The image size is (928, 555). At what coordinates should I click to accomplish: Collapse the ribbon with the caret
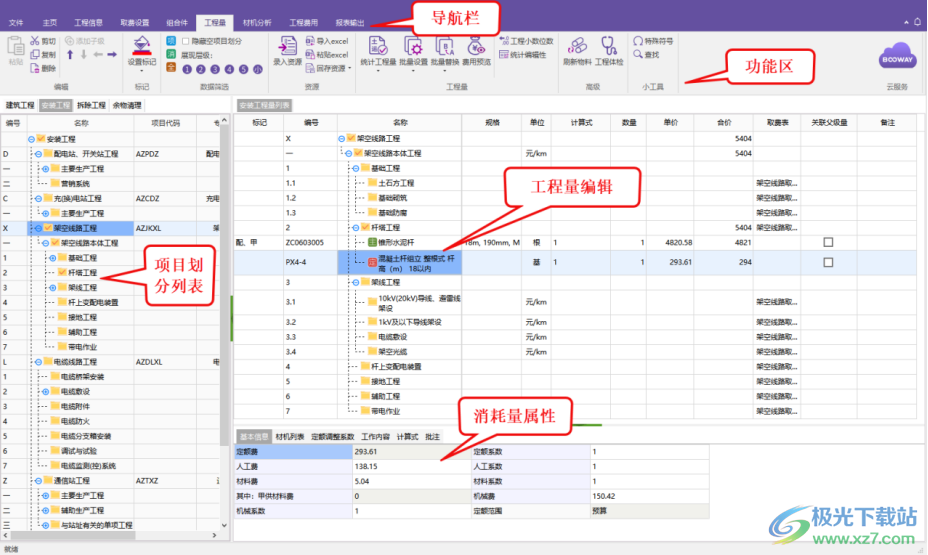pyautogui.click(x=906, y=22)
